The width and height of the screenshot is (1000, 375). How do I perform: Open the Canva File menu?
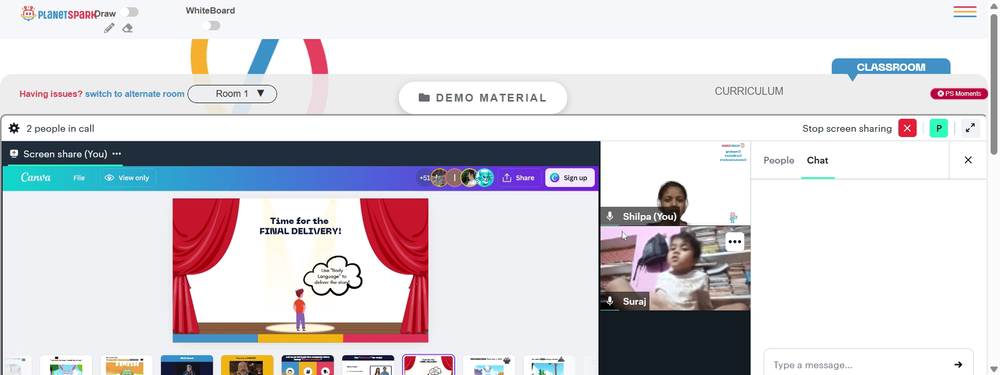pyautogui.click(x=79, y=178)
